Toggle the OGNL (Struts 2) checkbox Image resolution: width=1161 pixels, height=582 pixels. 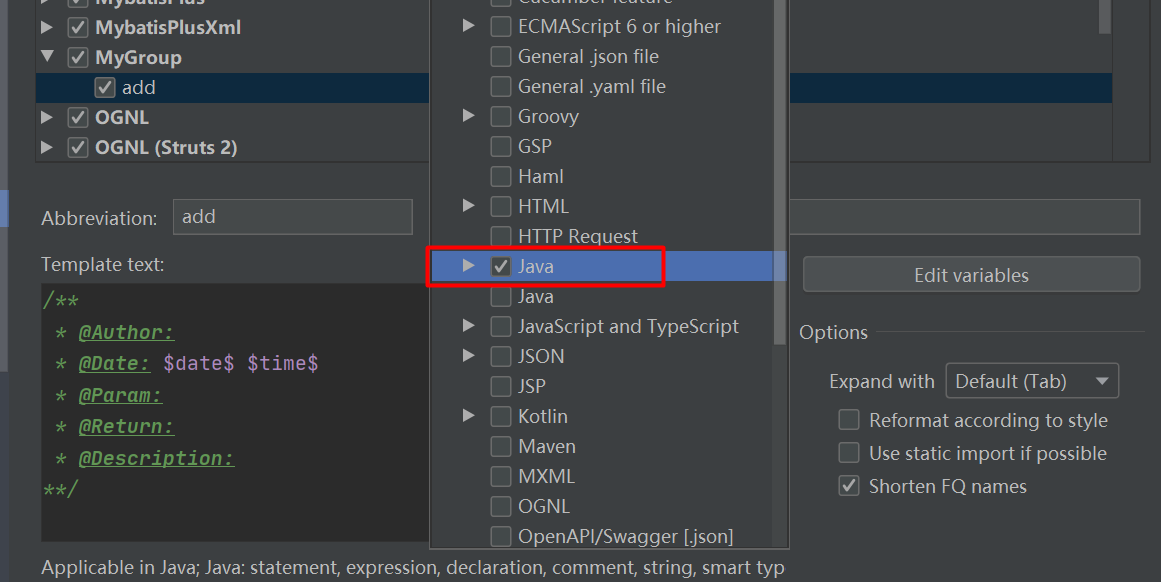click(78, 147)
